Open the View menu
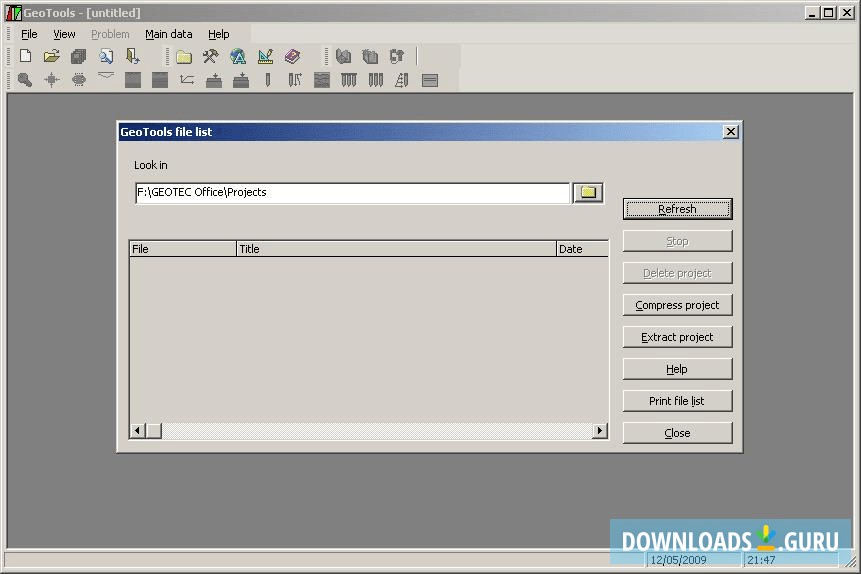 (x=64, y=34)
